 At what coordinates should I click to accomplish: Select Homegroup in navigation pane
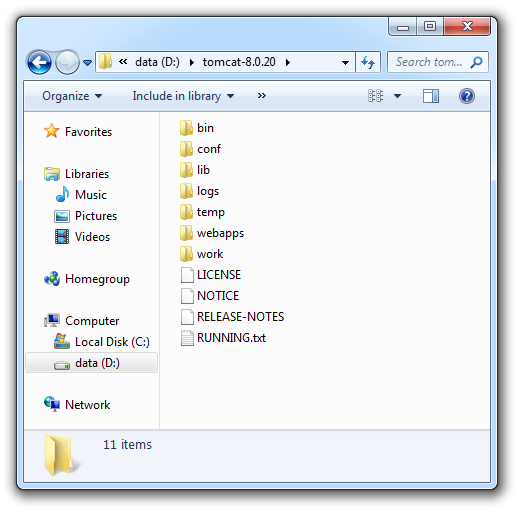click(x=97, y=279)
